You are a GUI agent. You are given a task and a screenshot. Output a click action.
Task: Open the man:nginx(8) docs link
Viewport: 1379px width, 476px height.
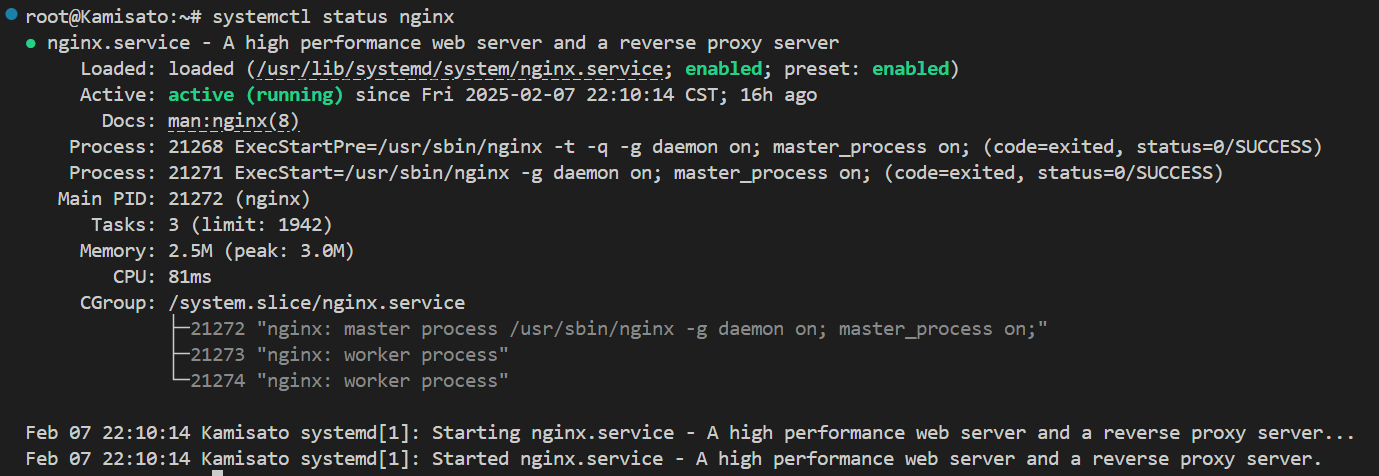pos(234,121)
